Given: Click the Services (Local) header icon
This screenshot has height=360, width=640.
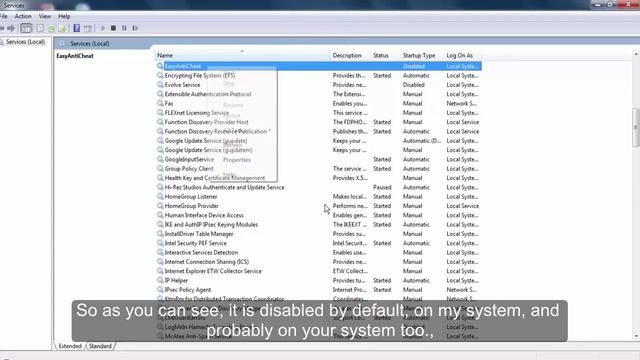Looking at the screenshot, I should point(62,43).
